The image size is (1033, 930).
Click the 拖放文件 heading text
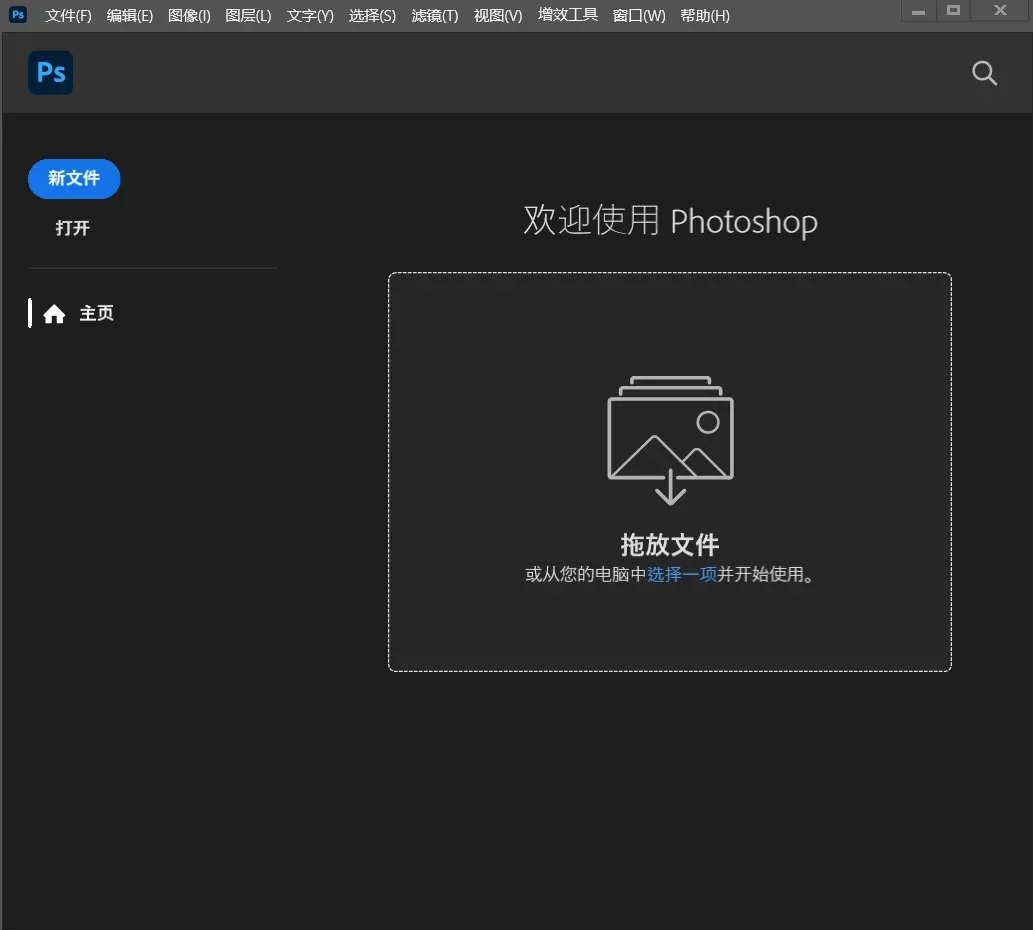coord(670,545)
